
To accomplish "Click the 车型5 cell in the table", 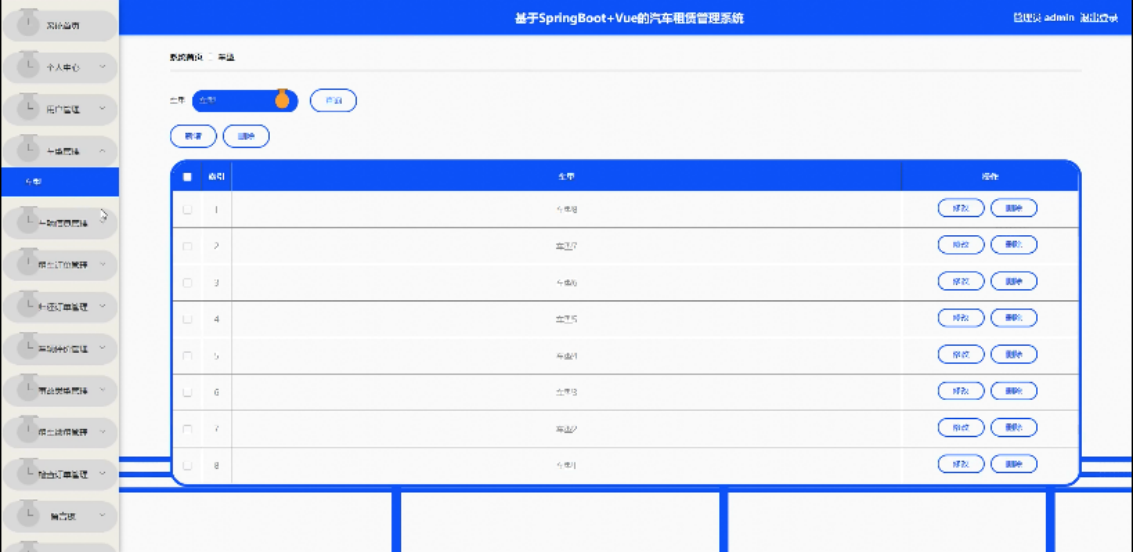I will coord(566,320).
